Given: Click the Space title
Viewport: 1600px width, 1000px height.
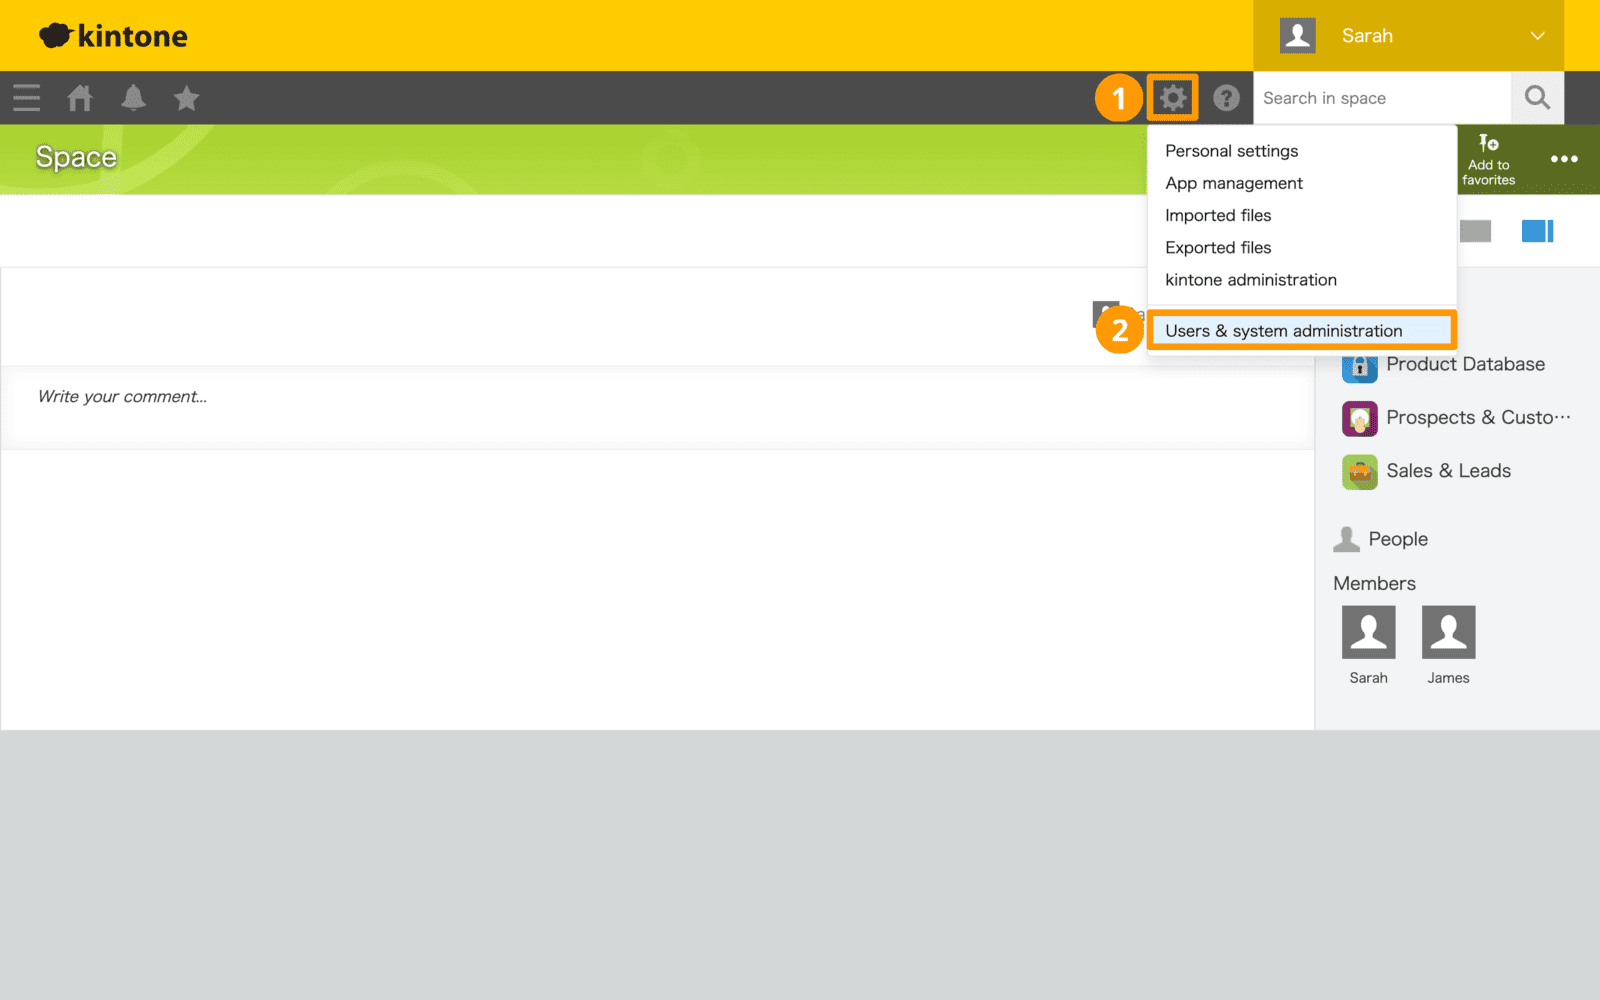Looking at the screenshot, I should (x=76, y=157).
